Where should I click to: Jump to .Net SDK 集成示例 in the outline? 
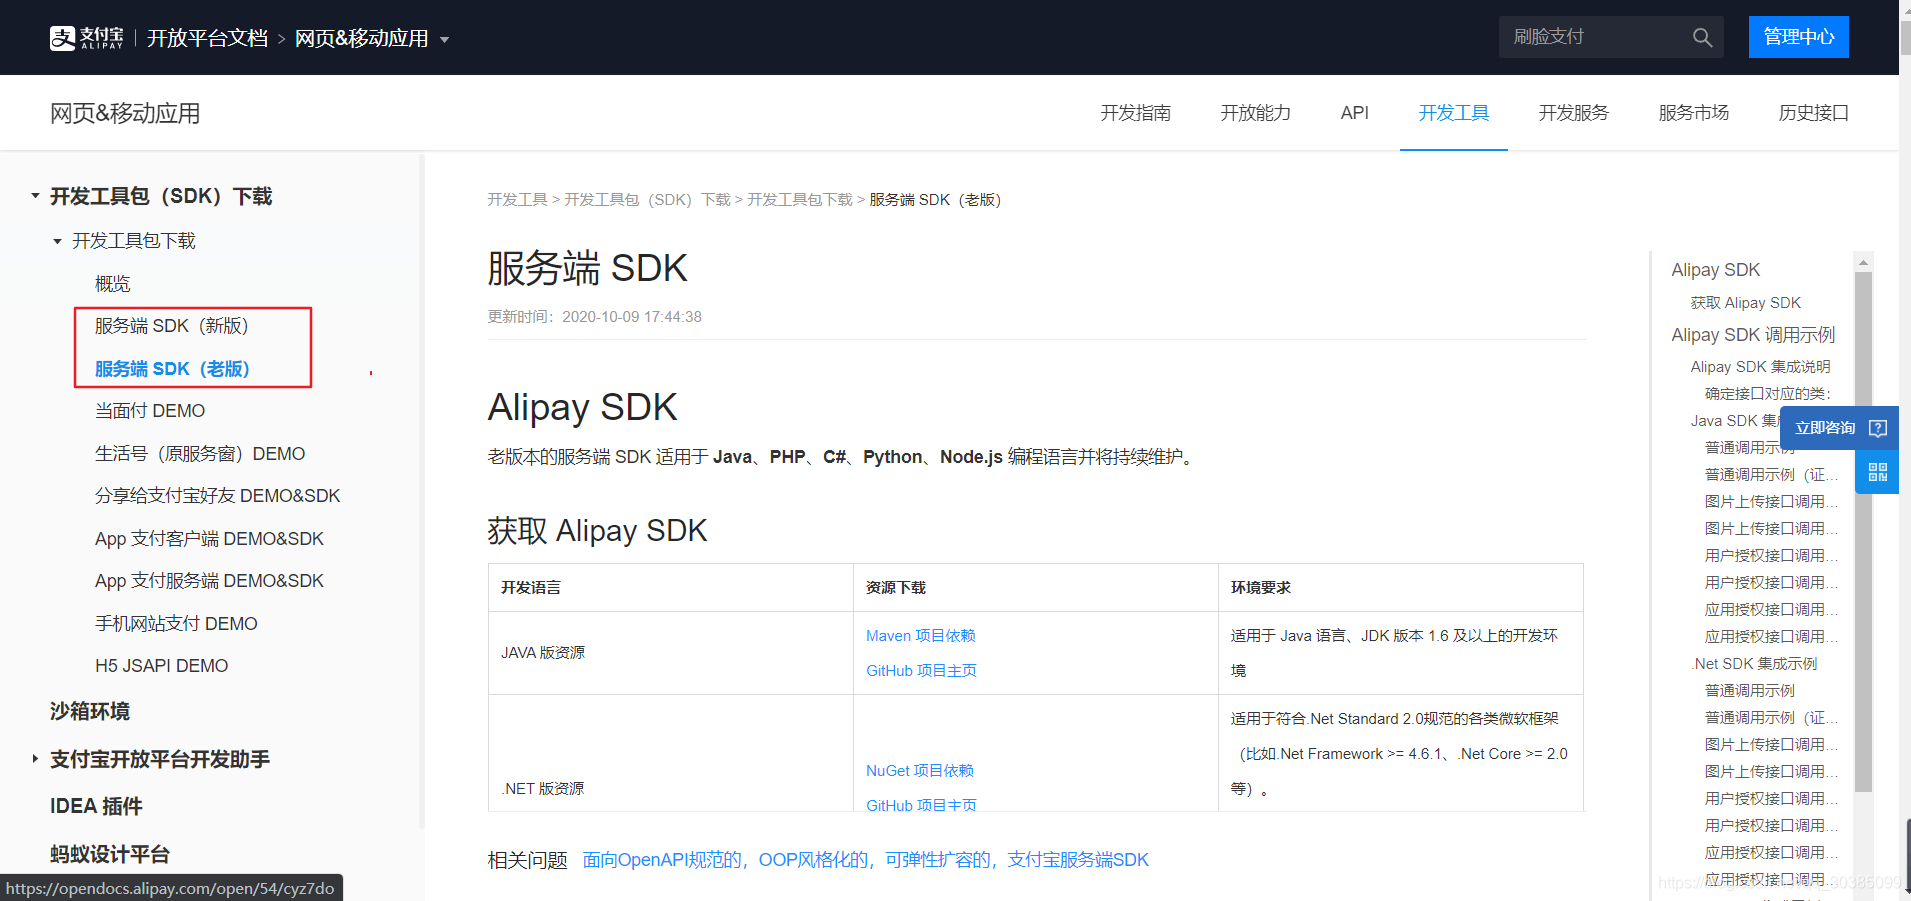(x=1754, y=664)
